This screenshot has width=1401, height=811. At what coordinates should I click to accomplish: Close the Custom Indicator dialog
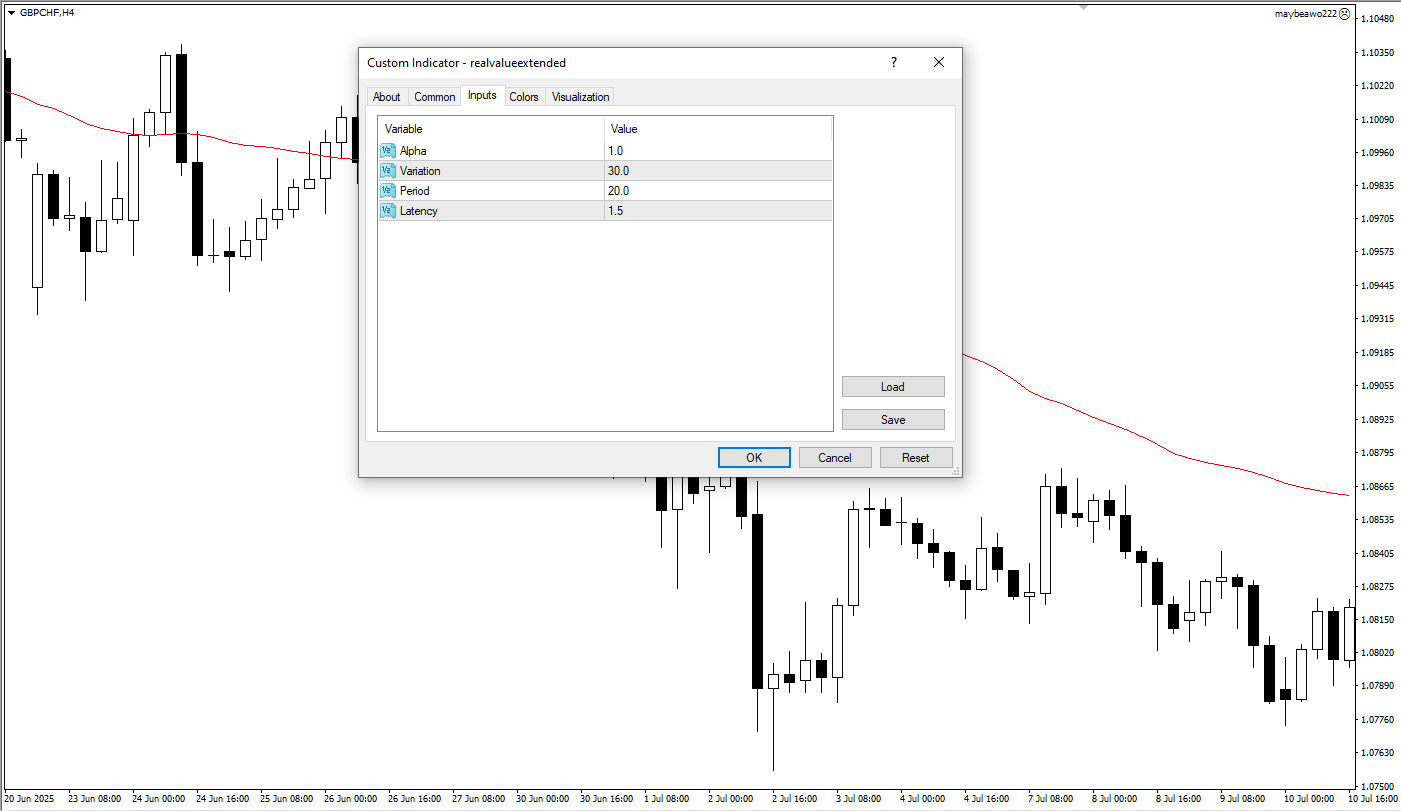tap(938, 63)
